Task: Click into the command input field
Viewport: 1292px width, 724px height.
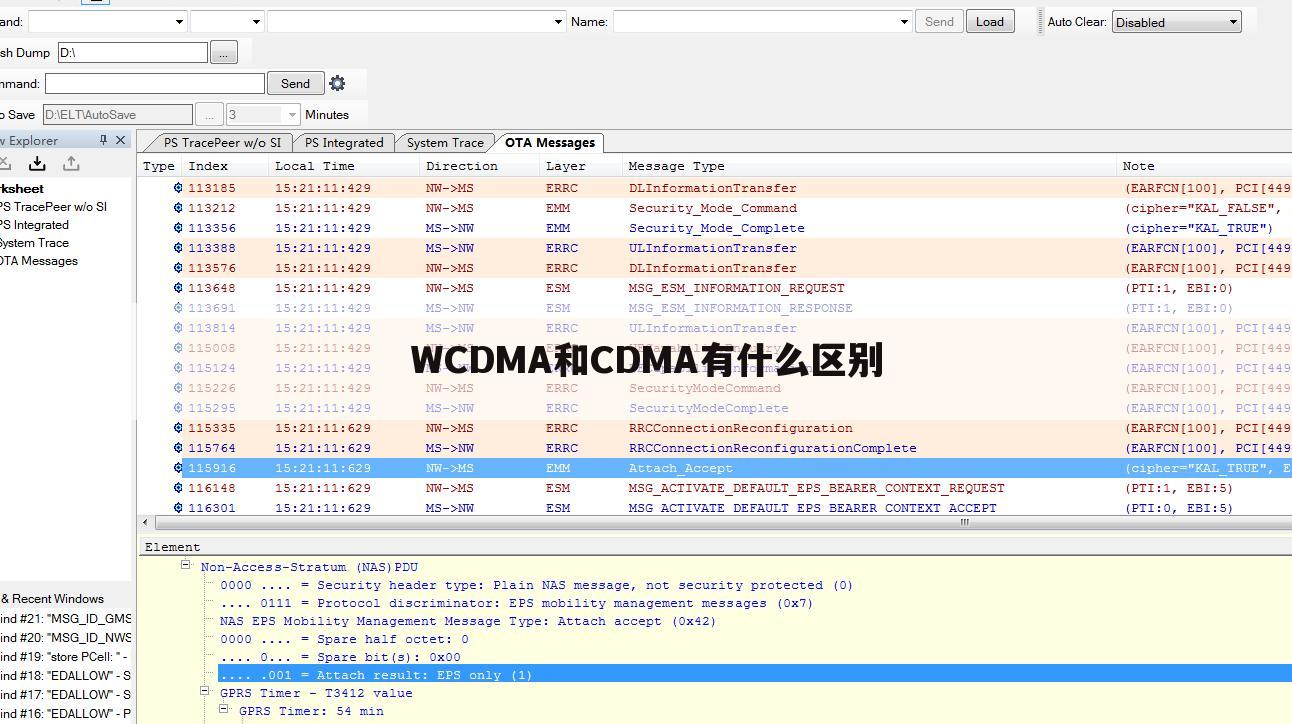Action: pos(155,83)
